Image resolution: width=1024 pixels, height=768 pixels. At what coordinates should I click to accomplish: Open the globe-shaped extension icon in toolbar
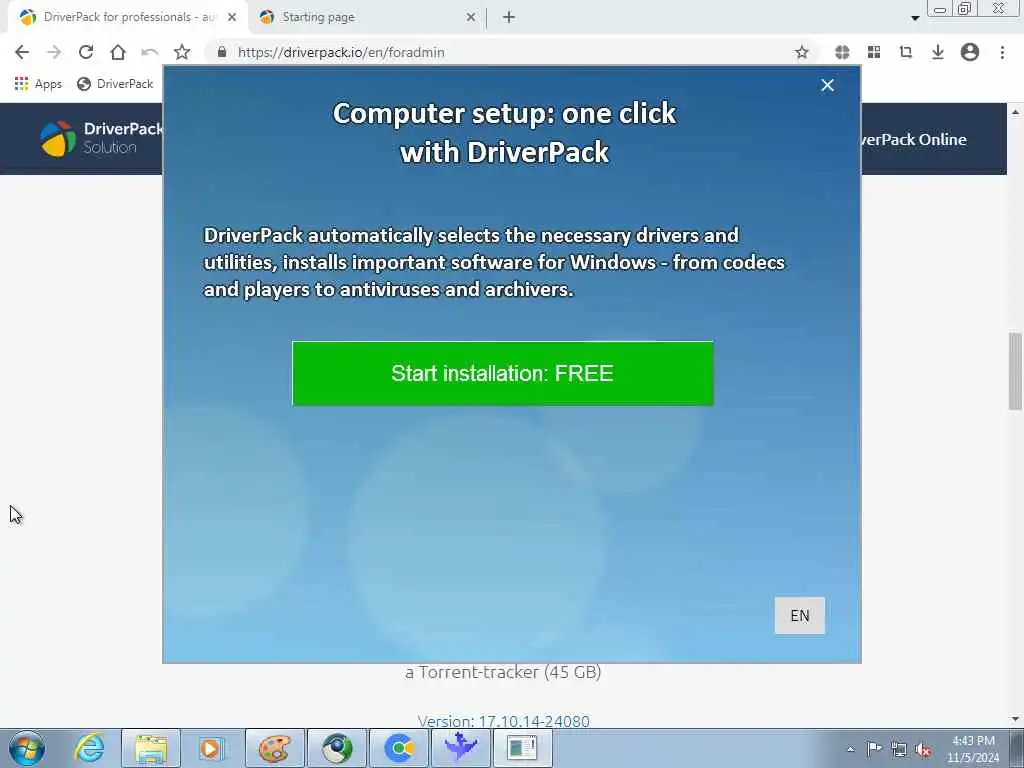pos(842,52)
